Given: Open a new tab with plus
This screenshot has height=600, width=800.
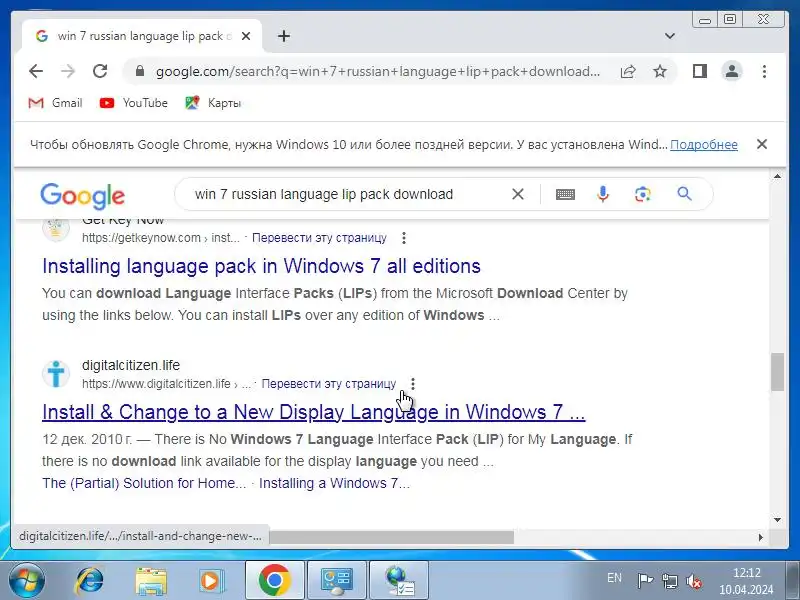Looking at the screenshot, I should click(284, 36).
